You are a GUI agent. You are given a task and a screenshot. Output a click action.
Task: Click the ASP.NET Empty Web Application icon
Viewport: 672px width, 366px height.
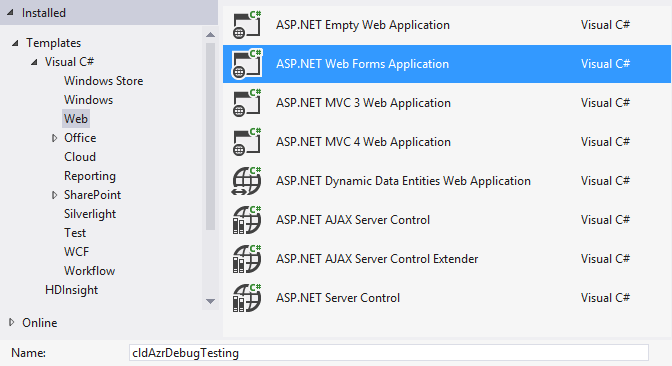click(x=247, y=25)
